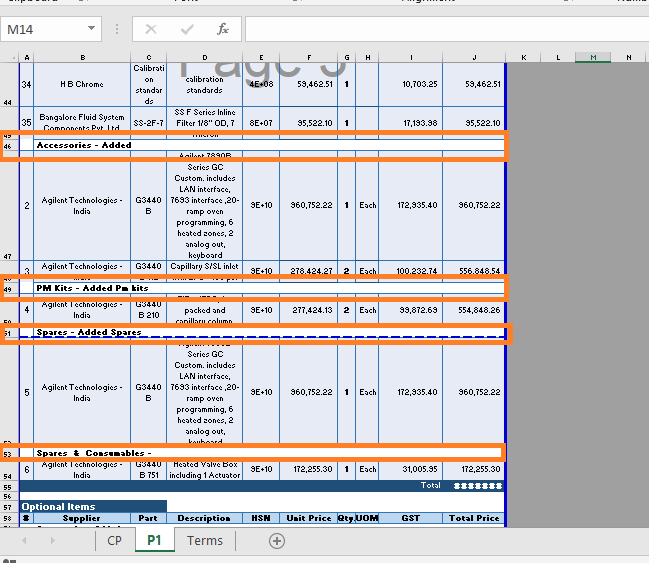The height and width of the screenshot is (563, 649).
Task: Select the 'Total Price' column heading cell
Action: point(474,518)
